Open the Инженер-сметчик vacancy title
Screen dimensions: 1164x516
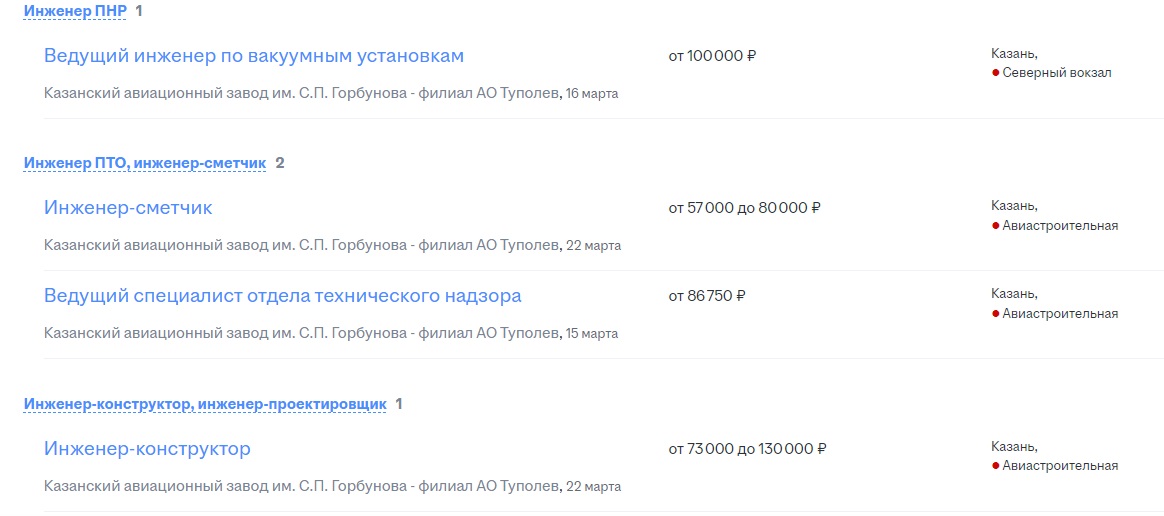128,207
